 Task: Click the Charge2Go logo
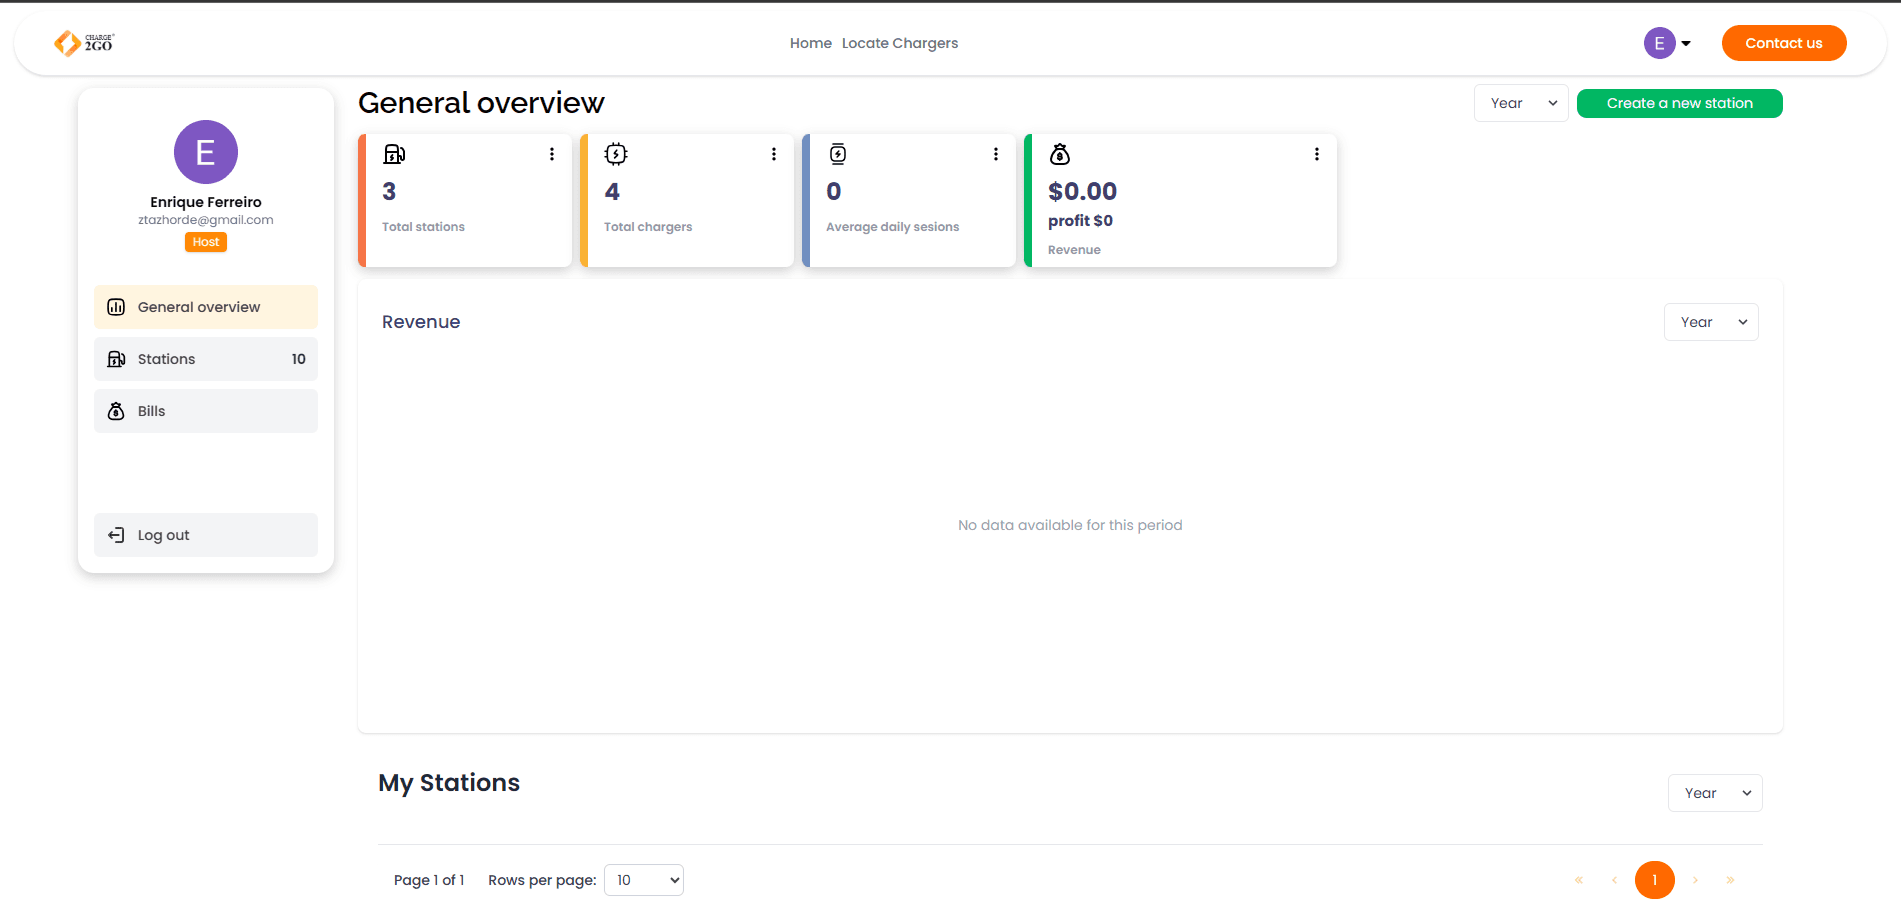(x=84, y=43)
